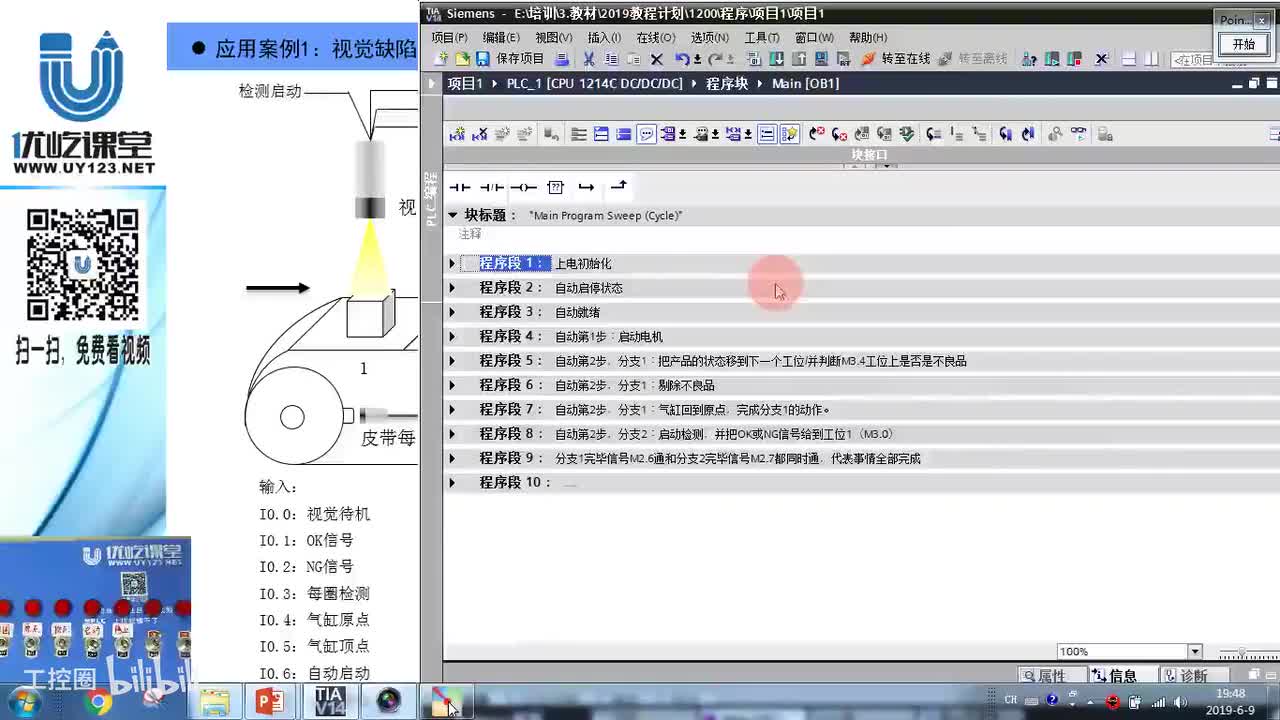Expand 程序段 2 自动启停状态
1280x720 pixels.
(x=452, y=288)
